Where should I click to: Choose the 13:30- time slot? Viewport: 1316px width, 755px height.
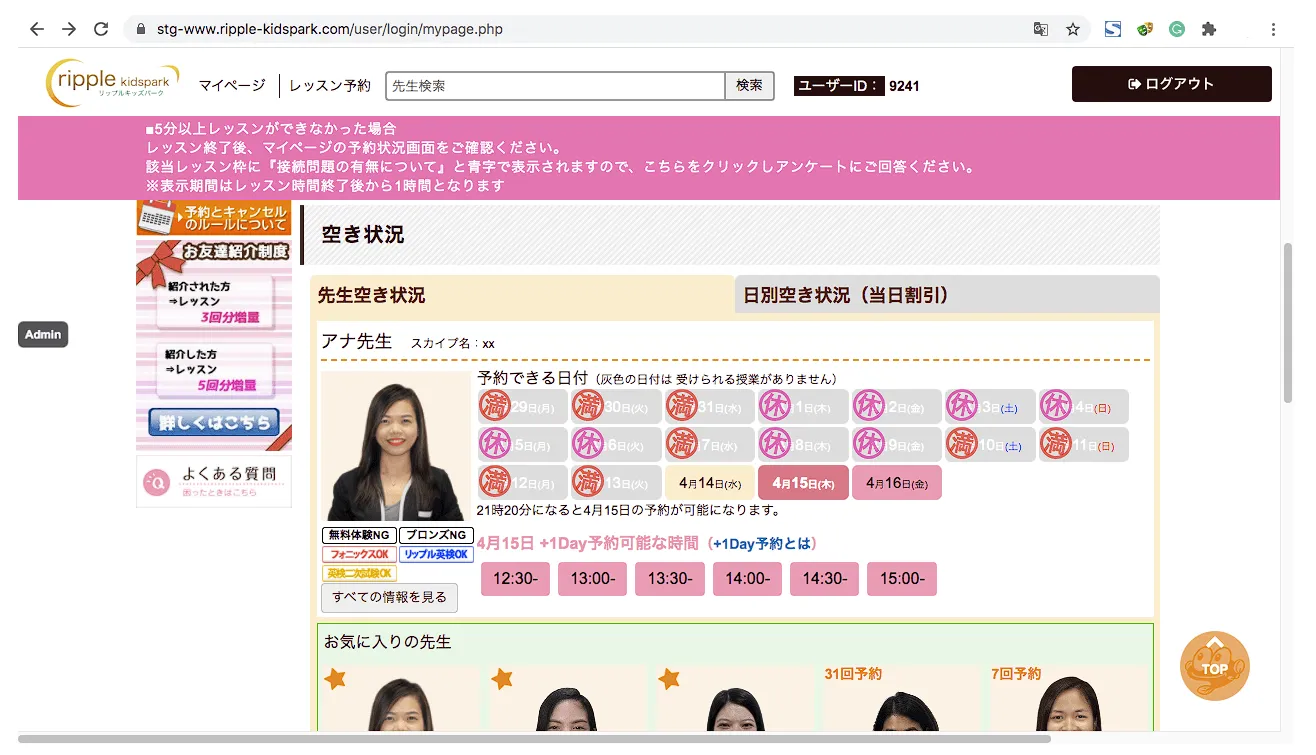point(670,579)
